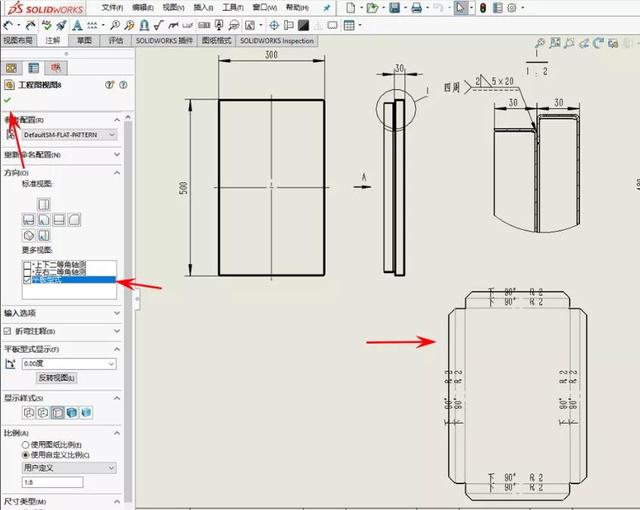Click the Center Mark crosshair icon

pos(274,25)
